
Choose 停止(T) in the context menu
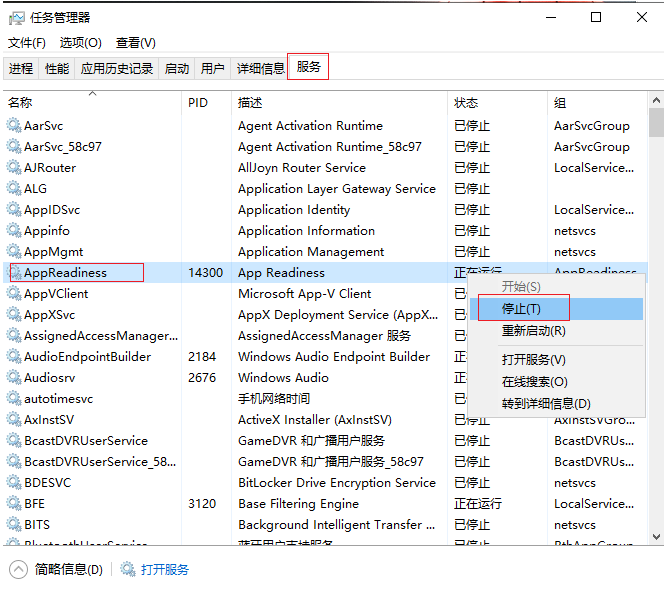point(521,309)
